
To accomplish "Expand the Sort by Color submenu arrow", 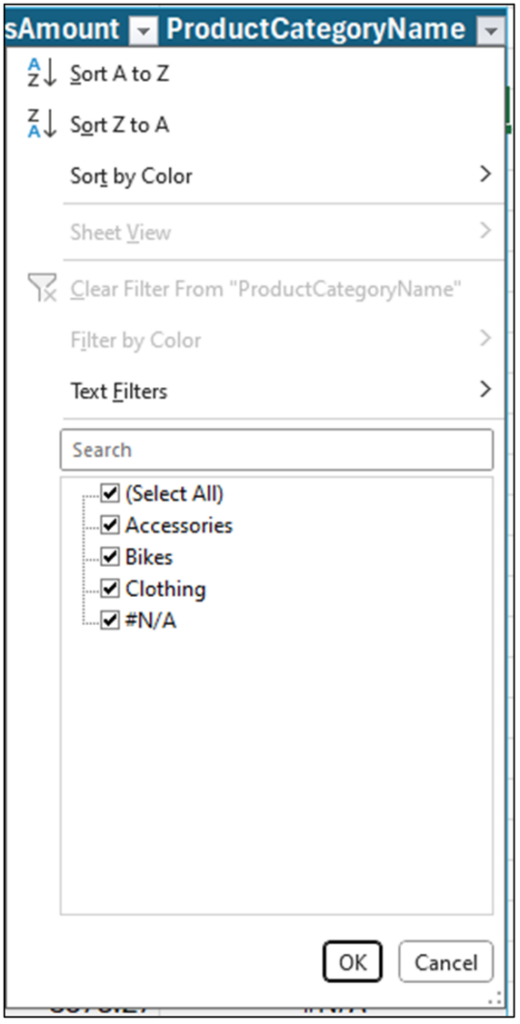I will click(x=485, y=174).
